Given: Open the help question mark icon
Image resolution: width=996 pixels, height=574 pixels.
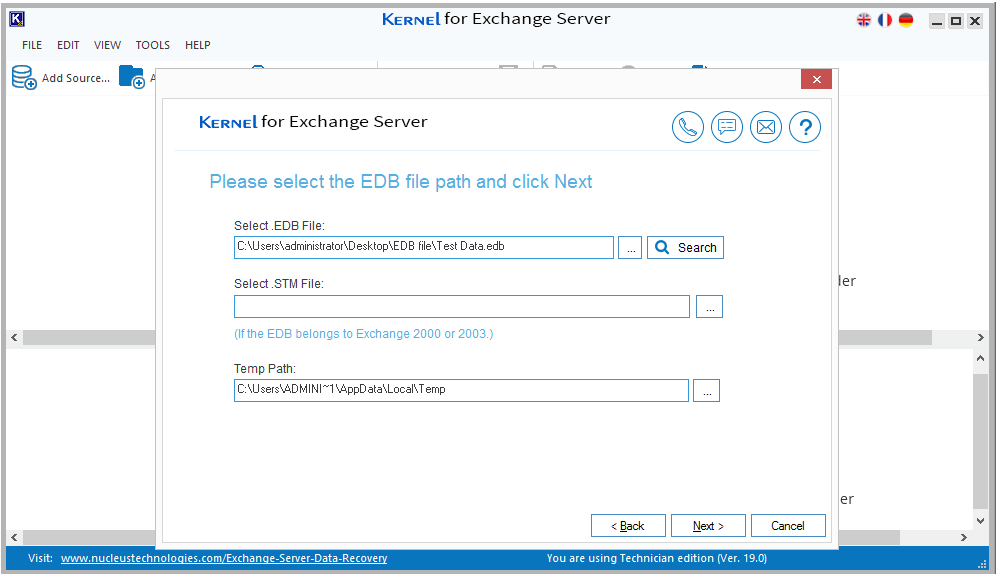Looking at the screenshot, I should [x=805, y=127].
